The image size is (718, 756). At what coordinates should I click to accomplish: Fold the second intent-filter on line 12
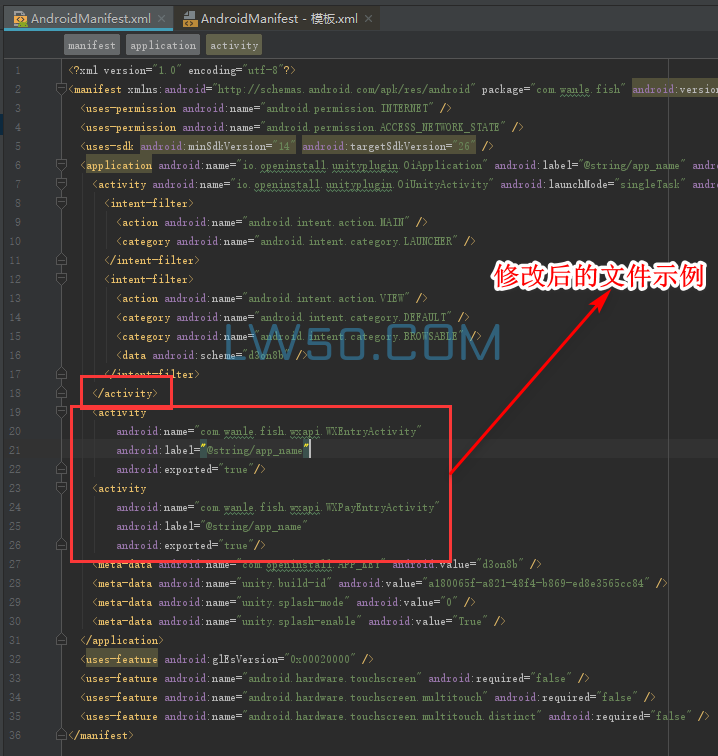point(60,279)
